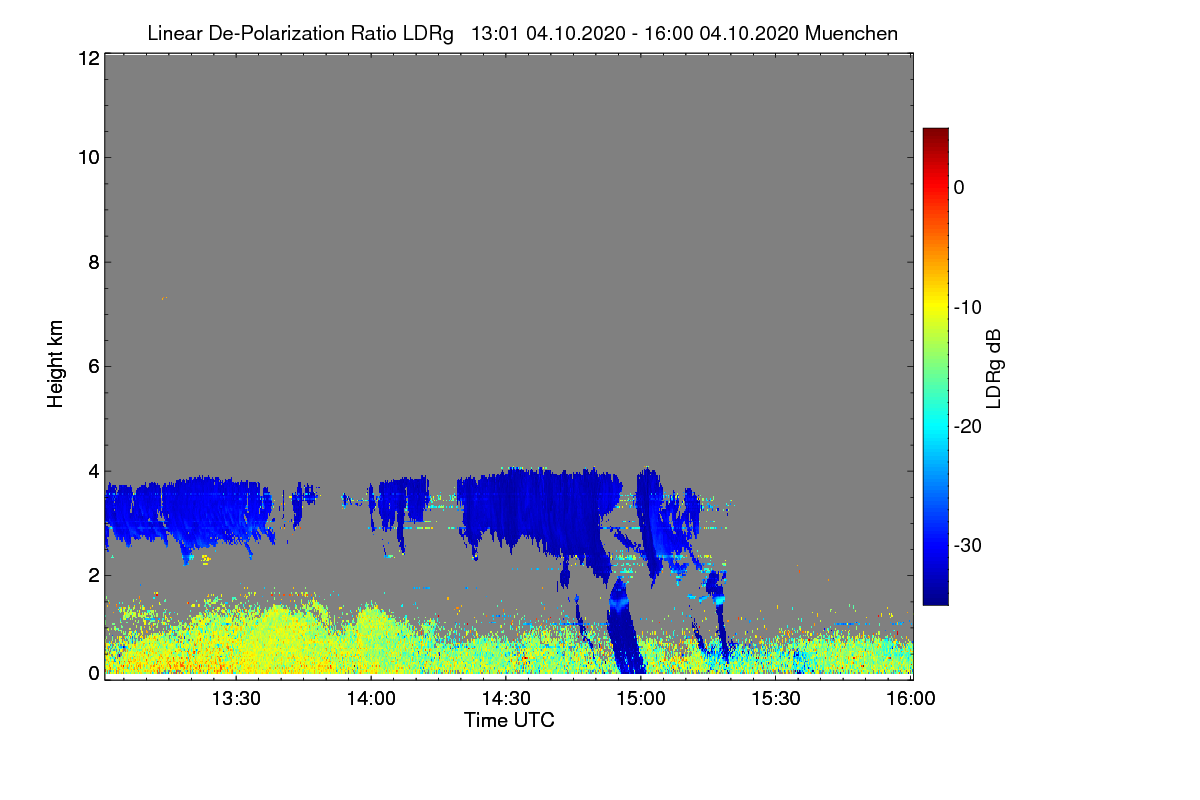
Task: Select the '14:00' time tick label
Action: pos(371,699)
